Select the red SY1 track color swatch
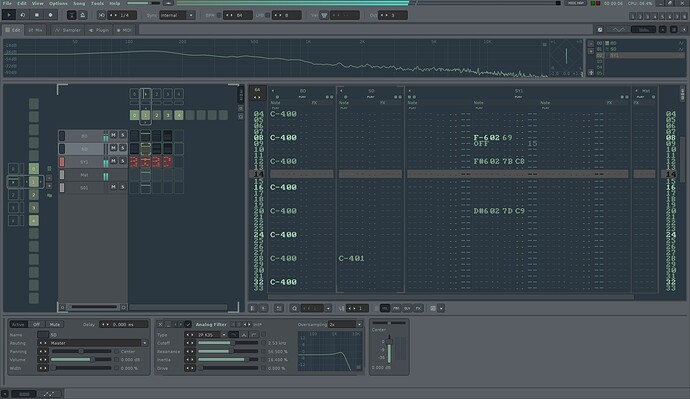 (x=62, y=161)
